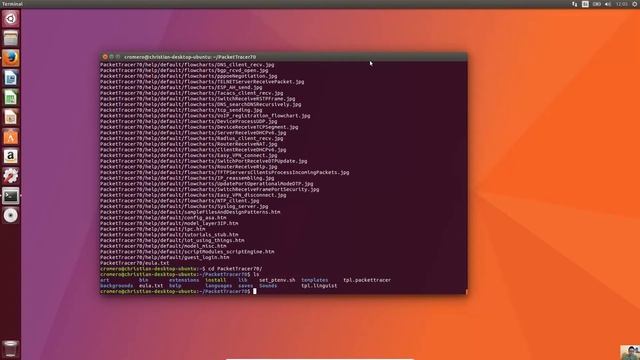Click the sampleFilesAndDesignPatterns.htm output line

pos(190,212)
